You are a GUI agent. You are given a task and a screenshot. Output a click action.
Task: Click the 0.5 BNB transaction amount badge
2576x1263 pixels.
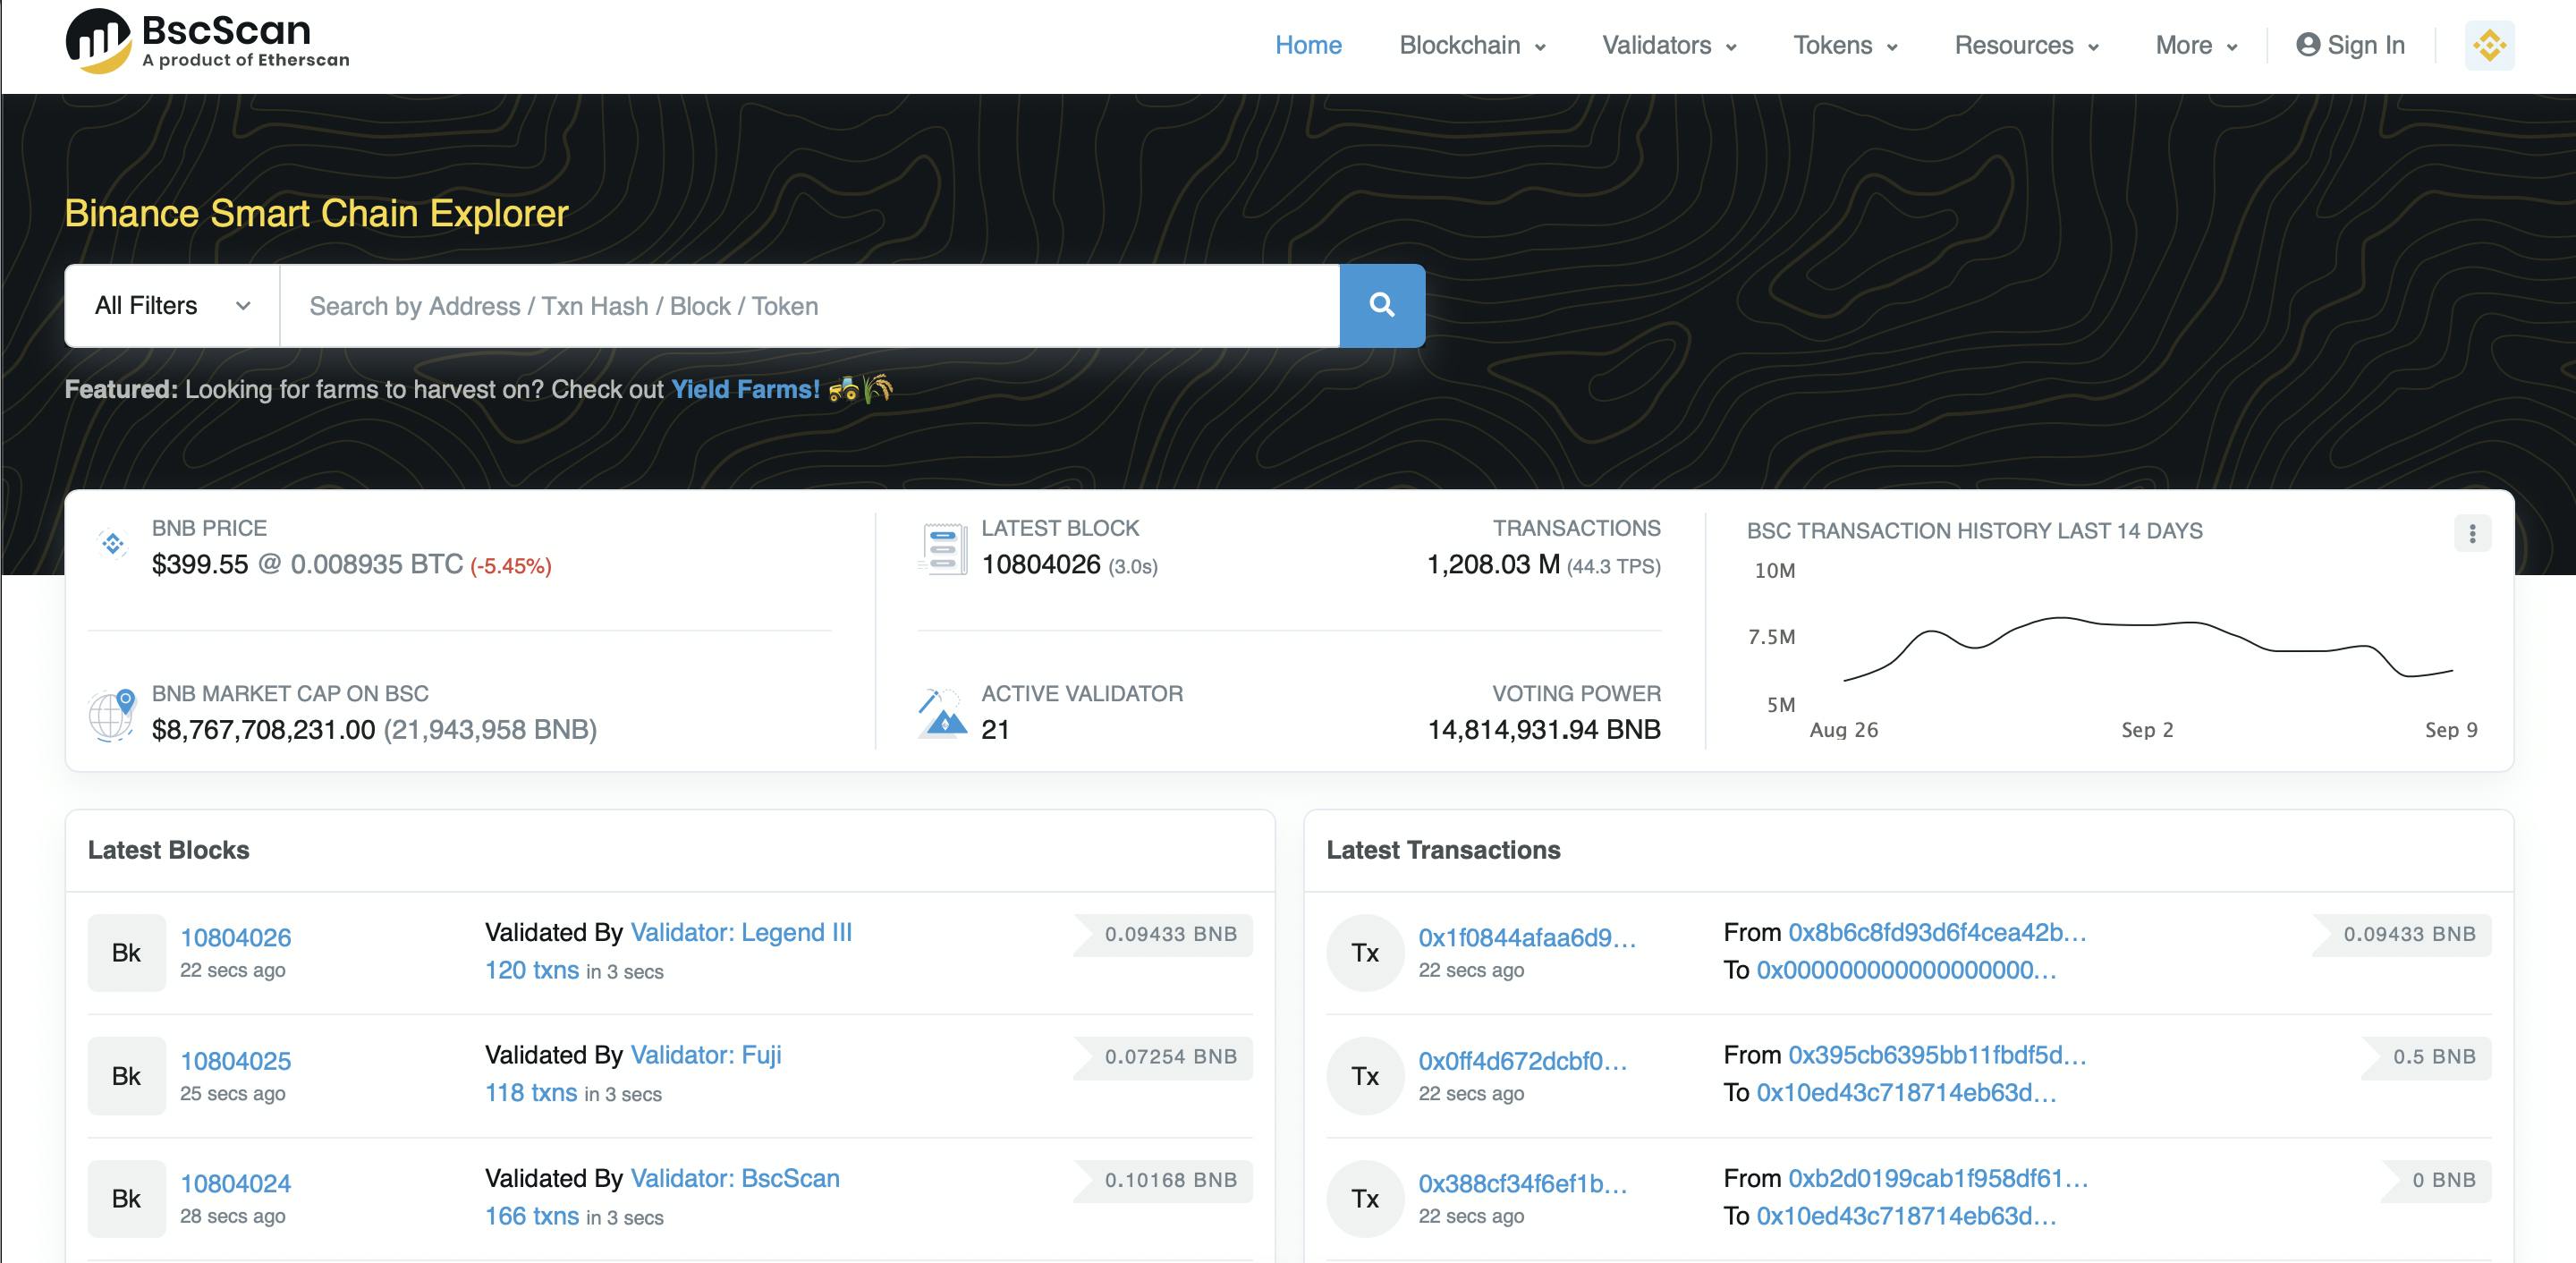[x=2426, y=1057]
